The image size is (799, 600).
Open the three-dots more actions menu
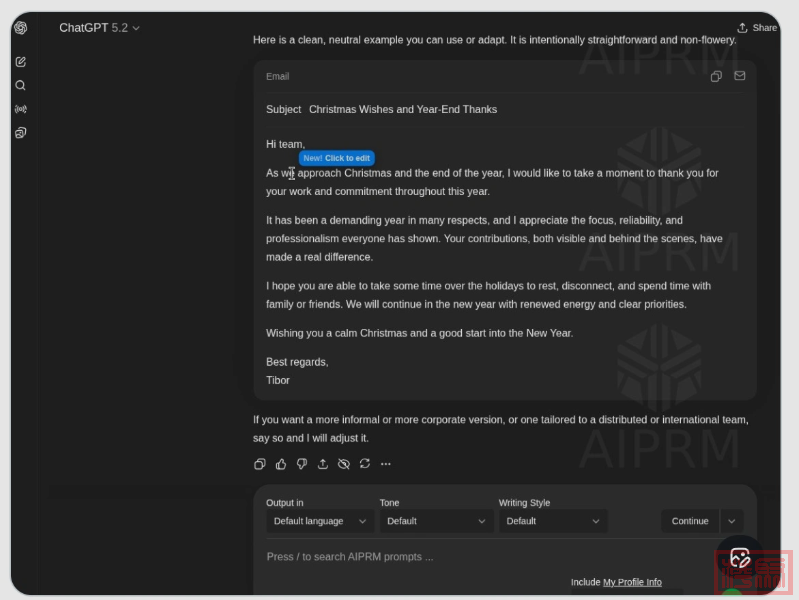[386, 464]
